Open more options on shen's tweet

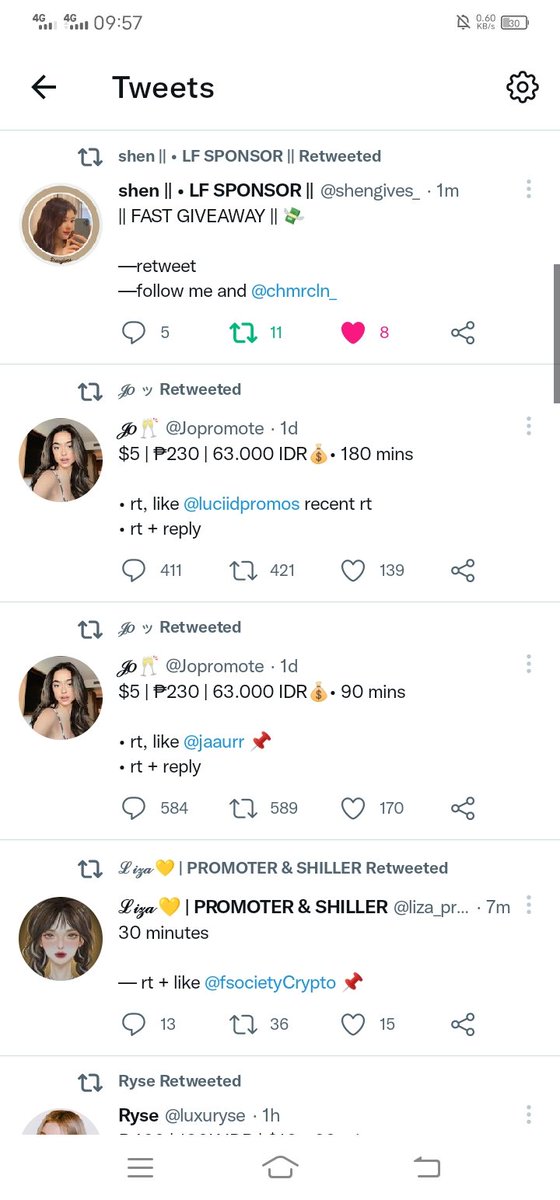528,189
